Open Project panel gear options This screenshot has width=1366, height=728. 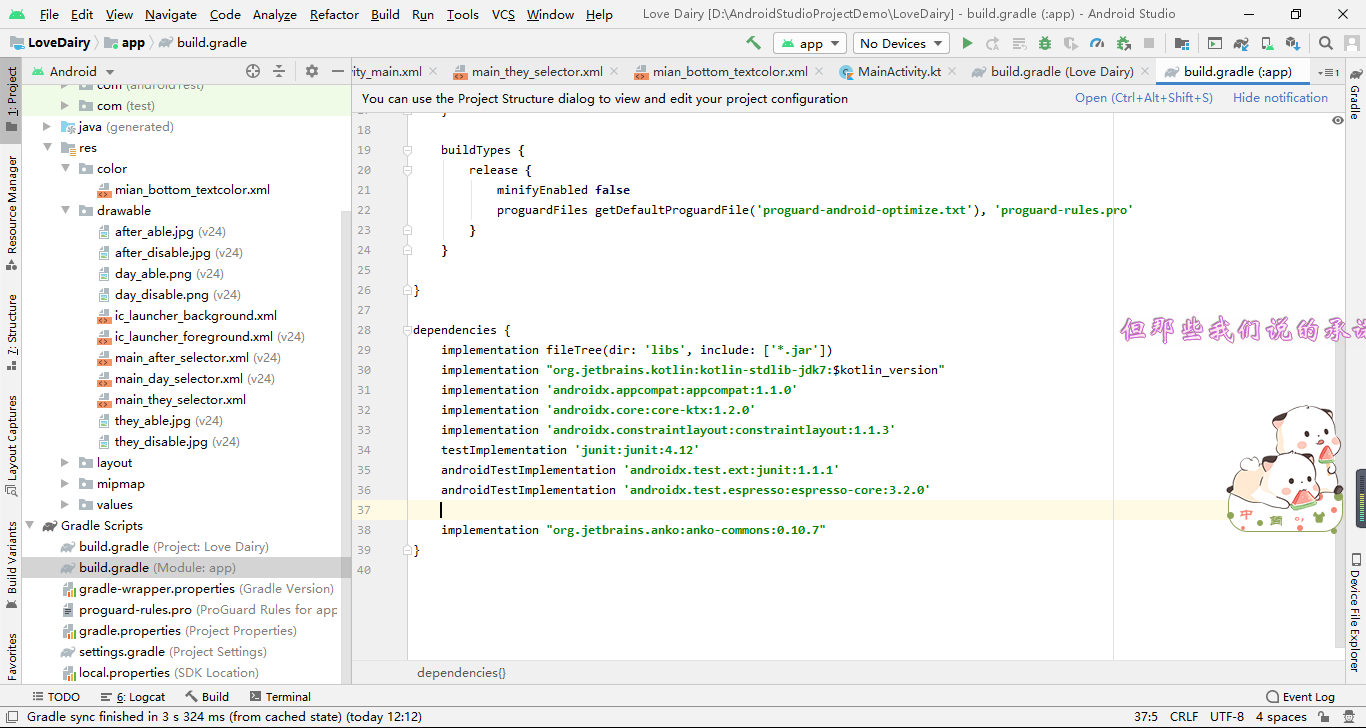point(311,71)
